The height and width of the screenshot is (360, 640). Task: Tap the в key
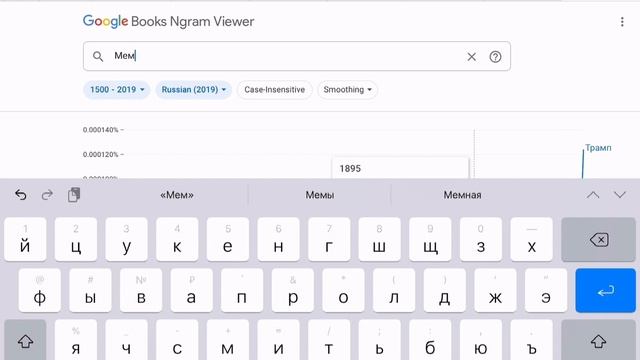(x=141, y=291)
